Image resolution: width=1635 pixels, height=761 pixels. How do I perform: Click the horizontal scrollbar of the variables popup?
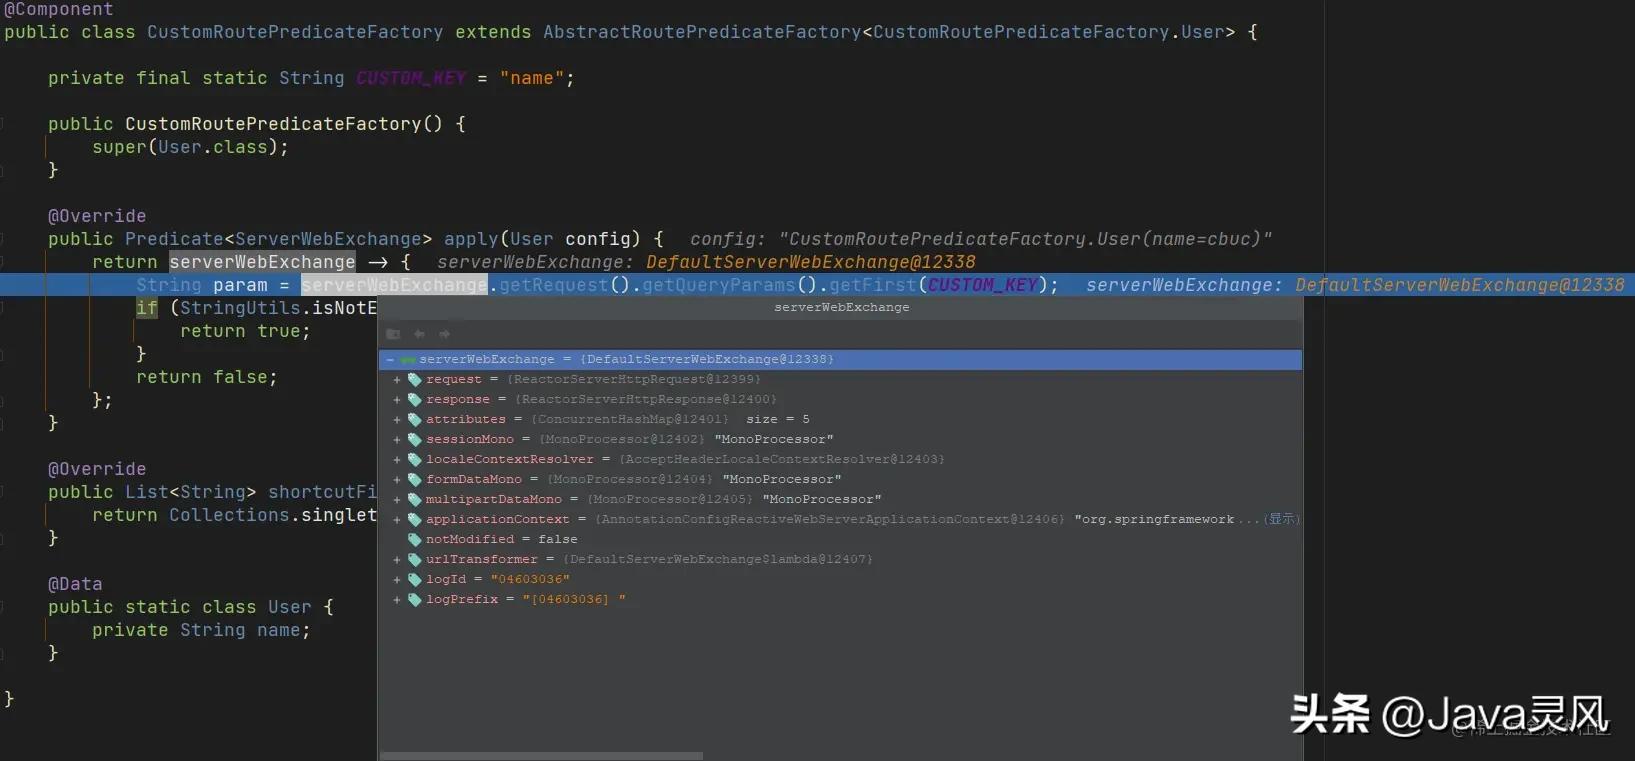[x=542, y=756]
